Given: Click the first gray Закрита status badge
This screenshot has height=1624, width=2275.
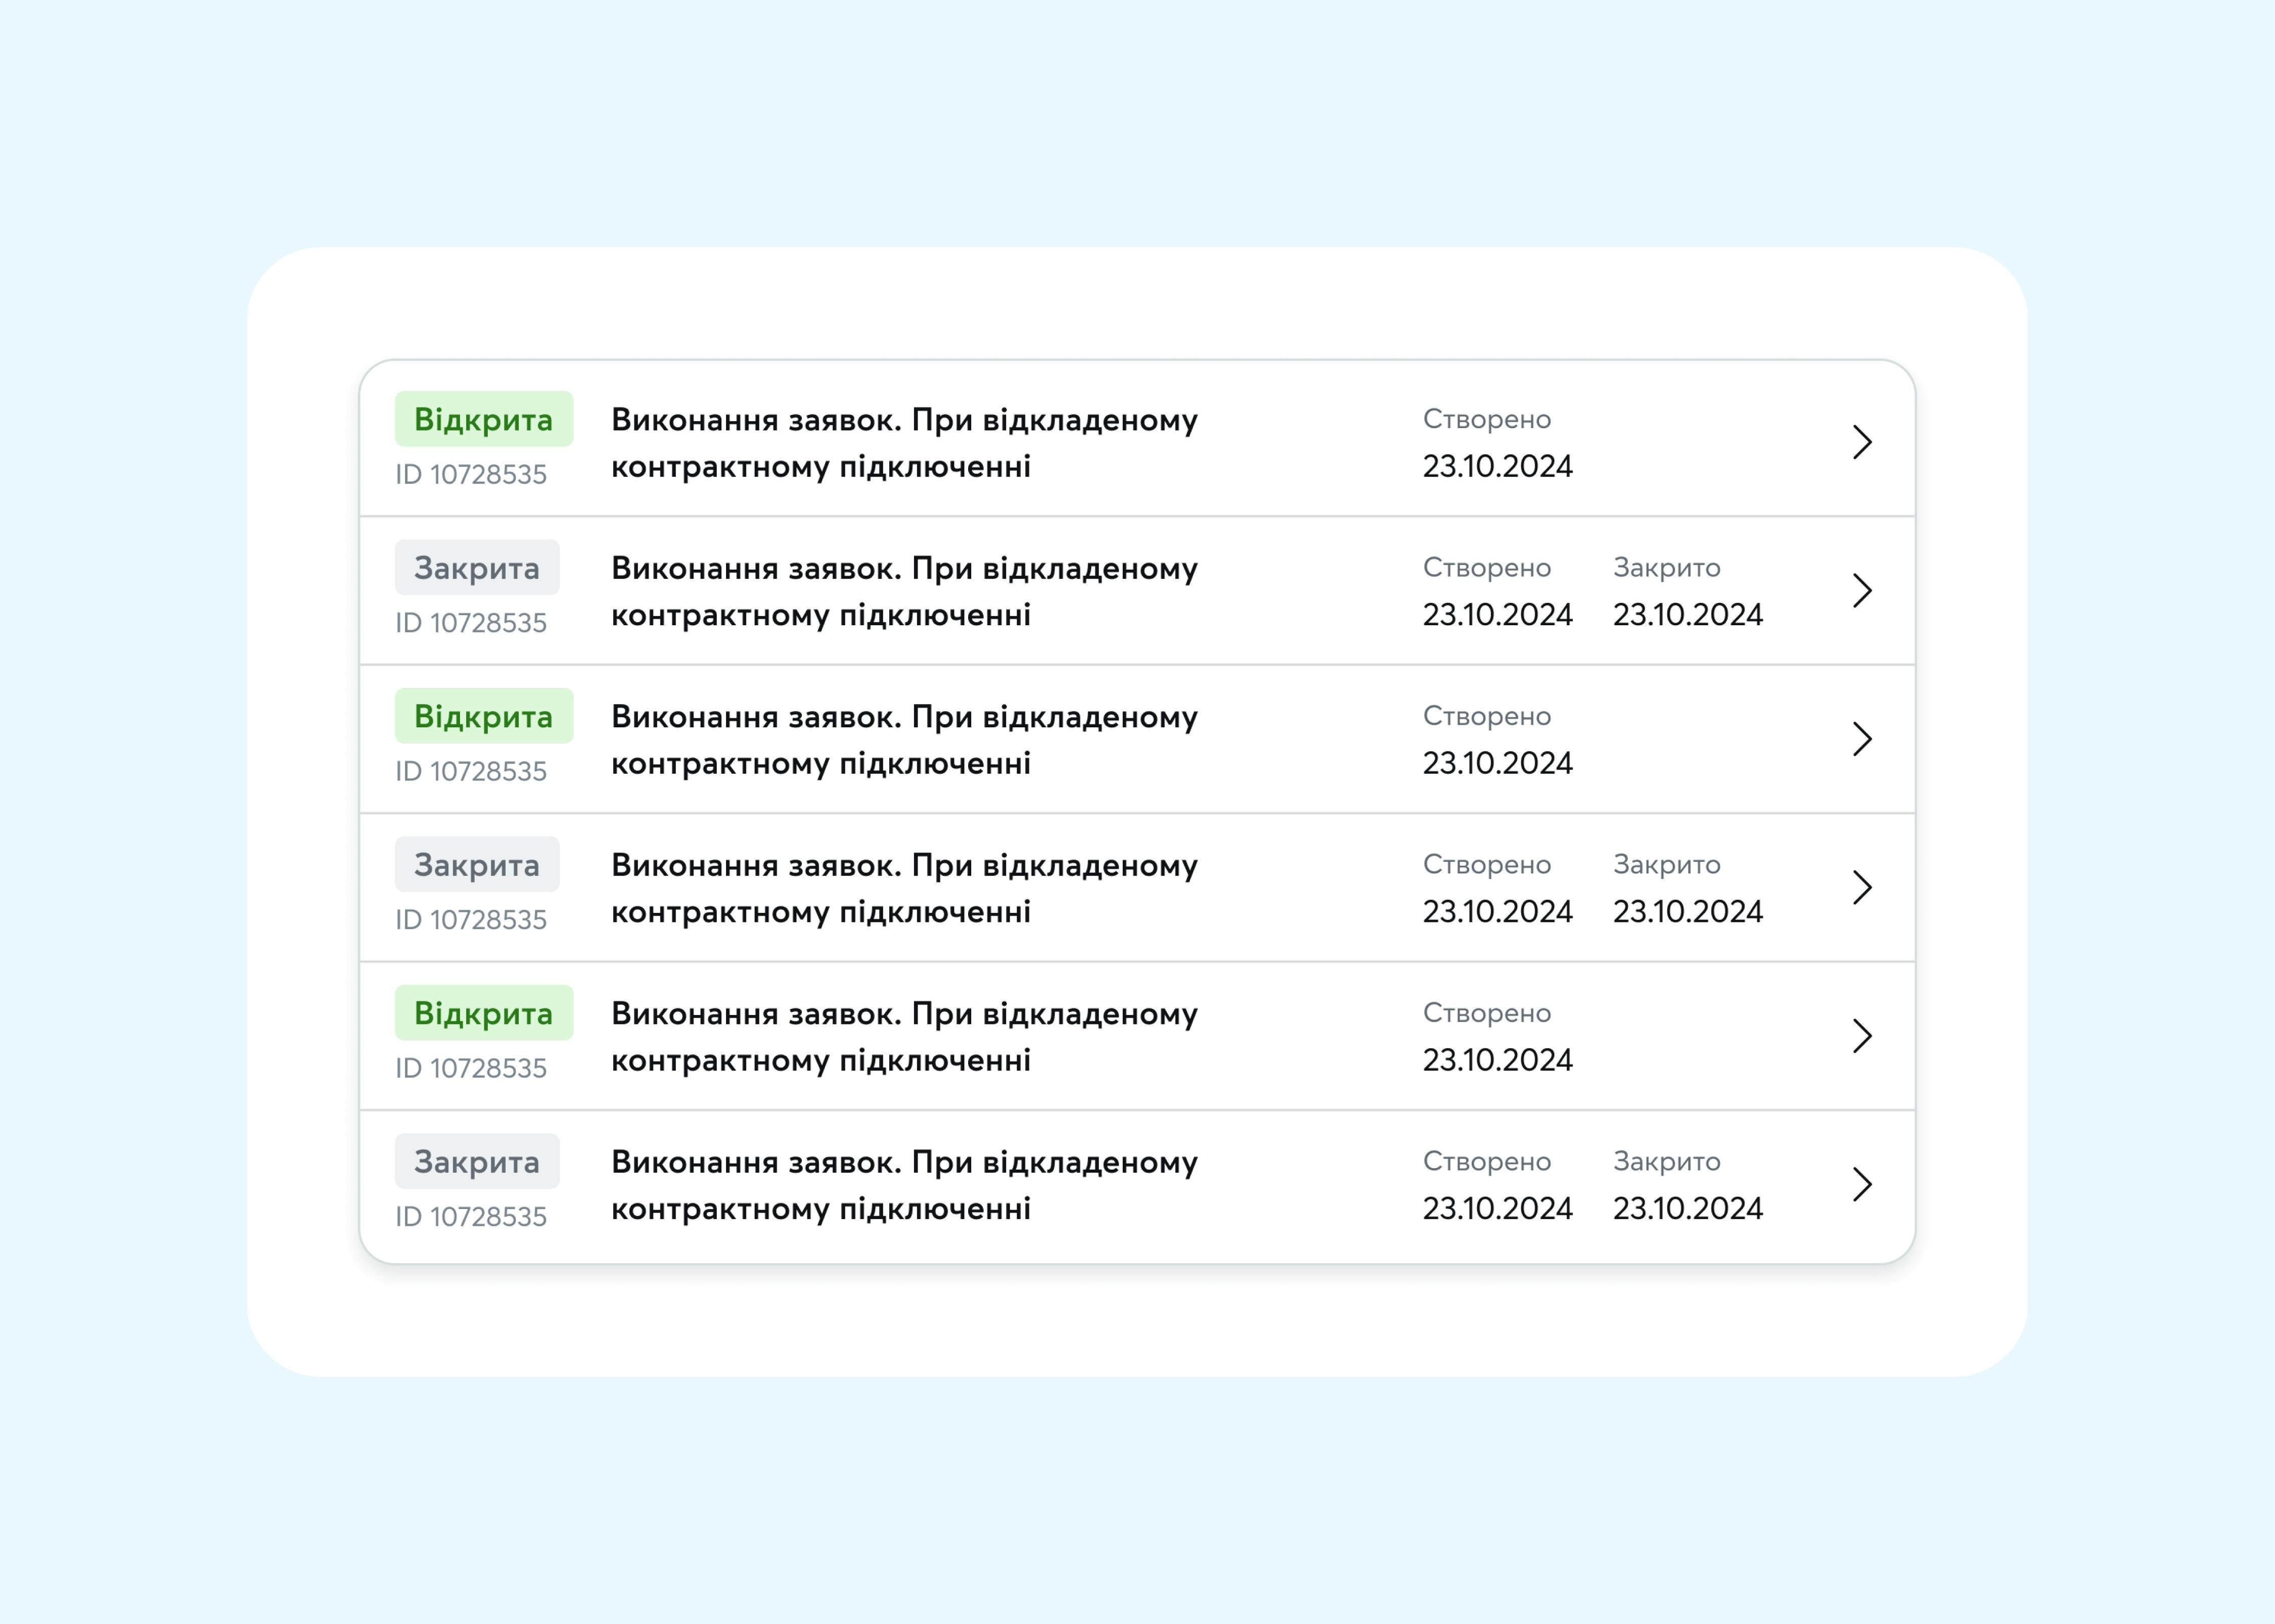Looking at the screenshot, I should click(x=476, y=568).
